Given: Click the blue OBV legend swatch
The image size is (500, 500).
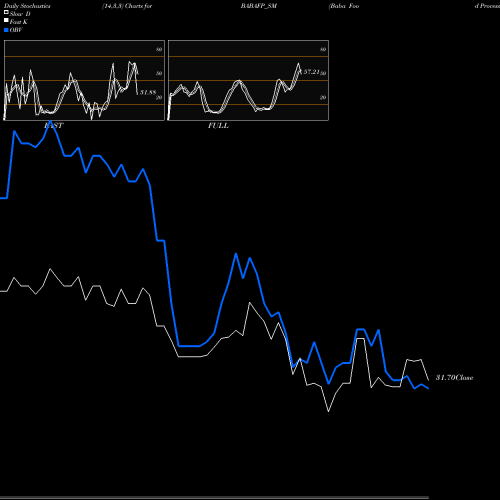Looking at the screenshot, I should tap(6, 30).
